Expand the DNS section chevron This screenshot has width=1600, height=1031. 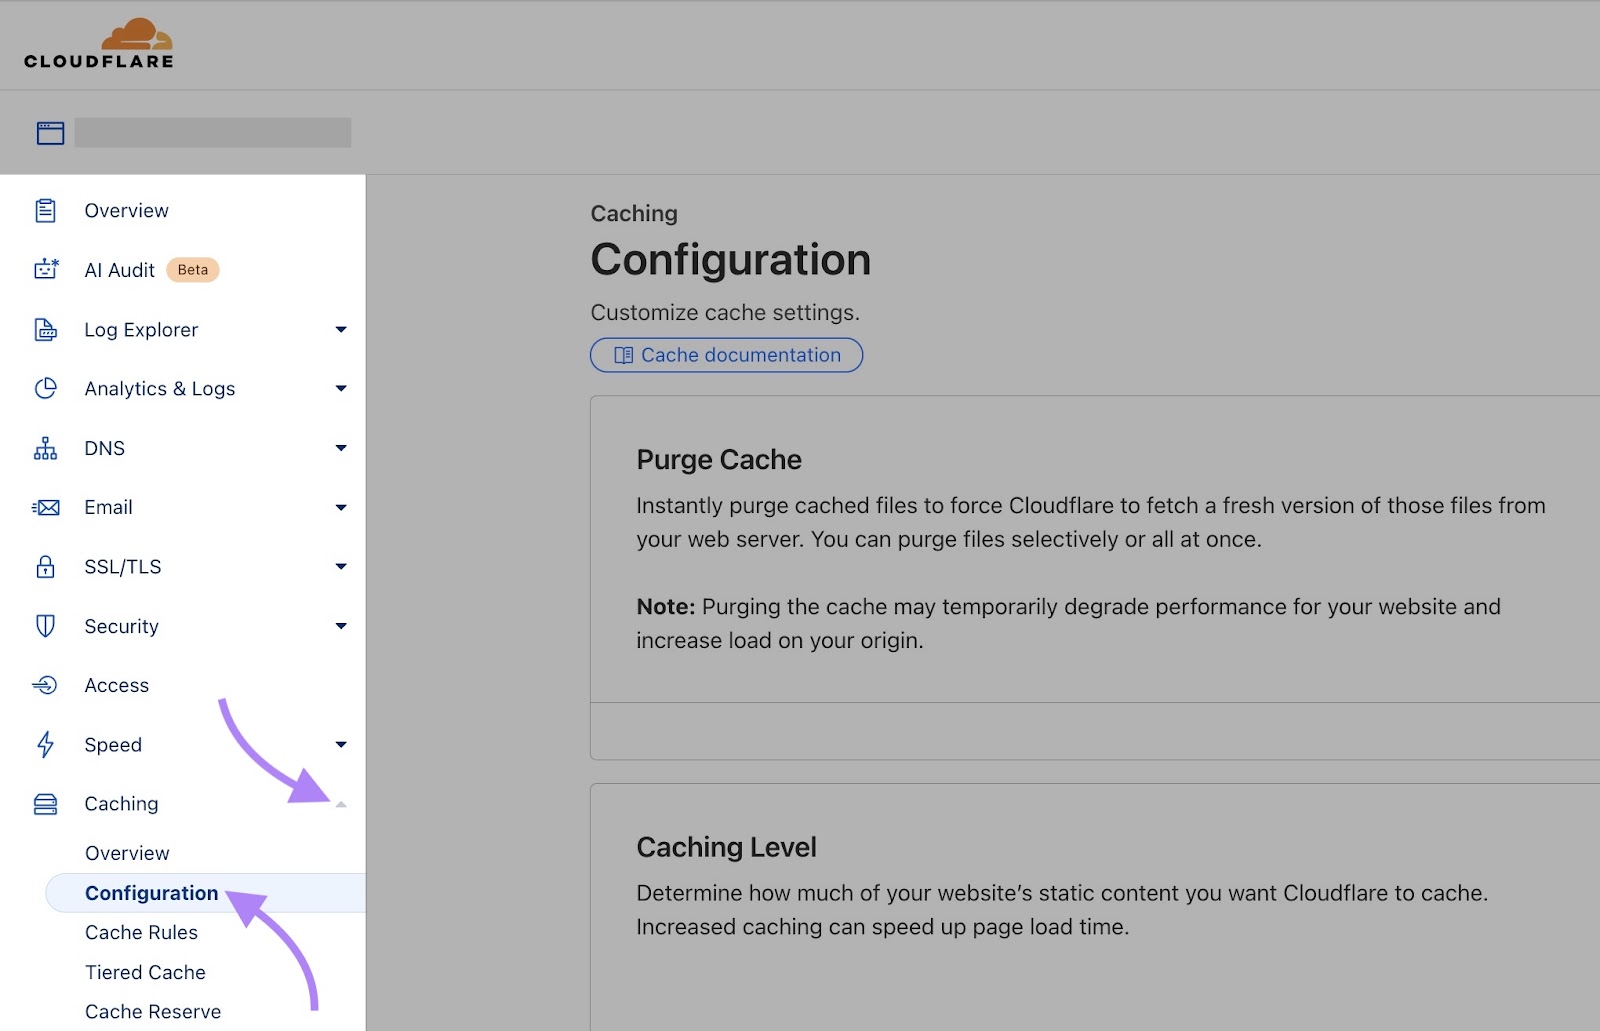click(x=340, y=448)
